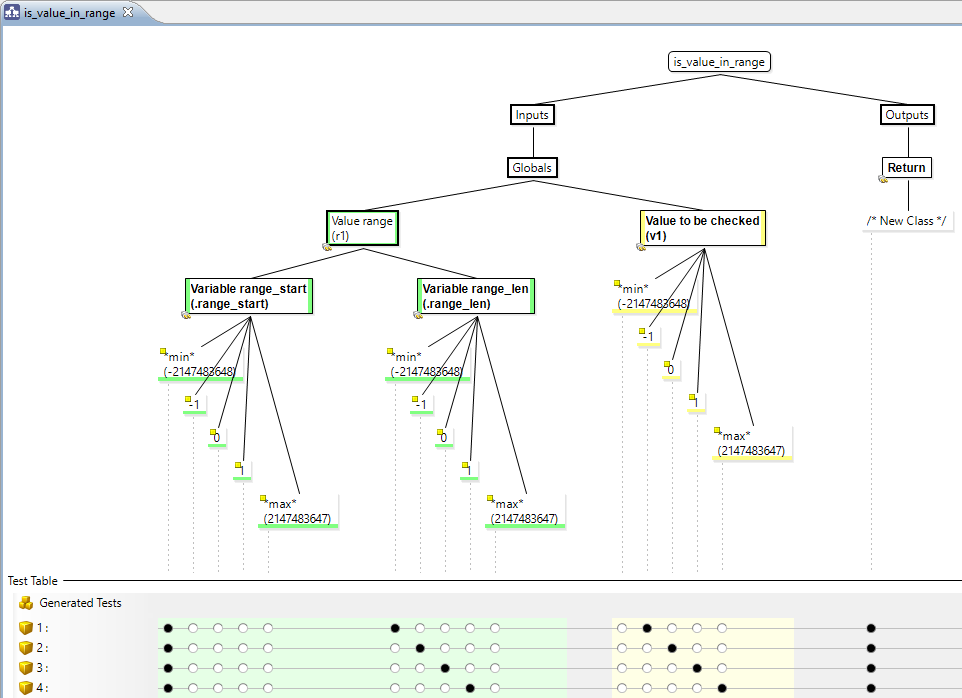Click the class icon of max* under range_len
The width and height of the screenshot is (962, 698).
488,500
